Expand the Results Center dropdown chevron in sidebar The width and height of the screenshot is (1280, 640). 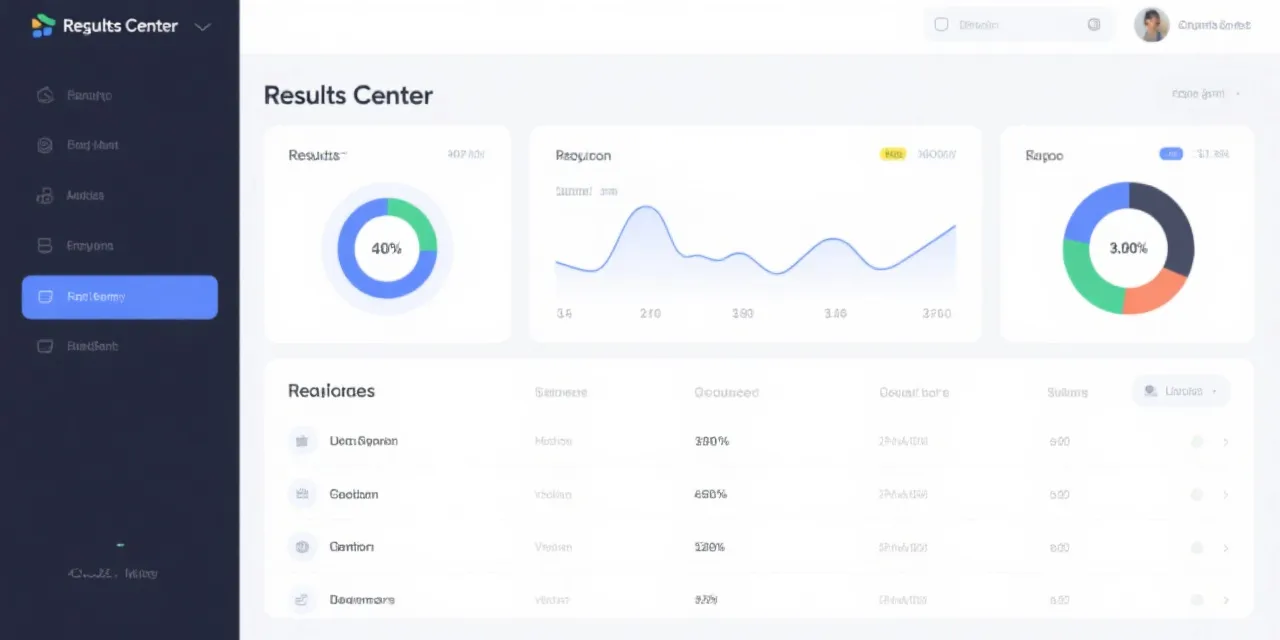tap(202, 27)
